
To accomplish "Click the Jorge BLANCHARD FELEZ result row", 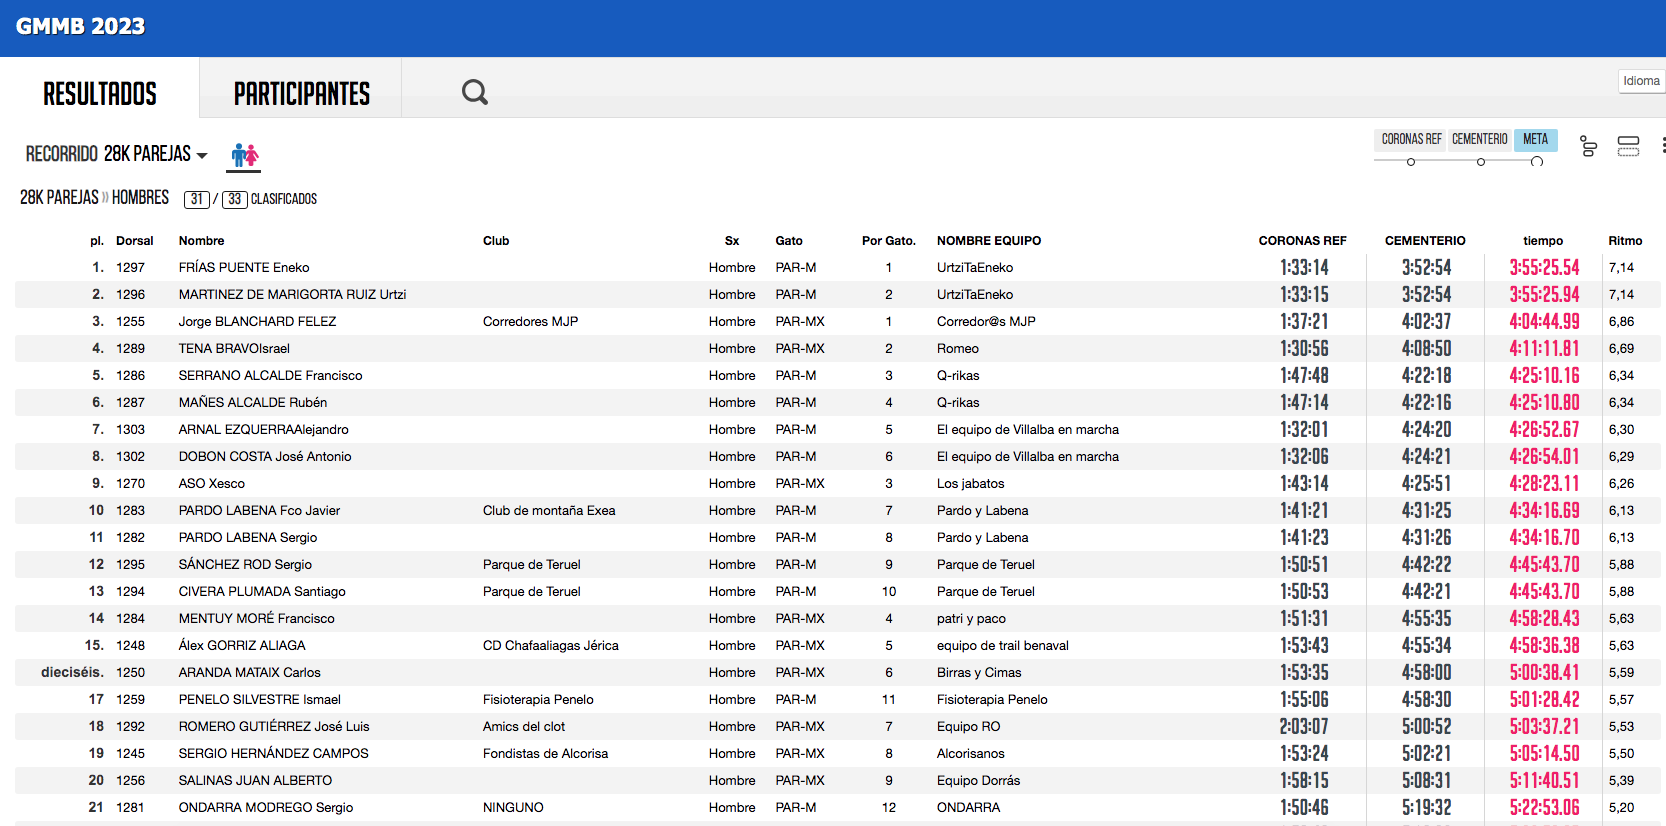I will (x=257, y=322).
